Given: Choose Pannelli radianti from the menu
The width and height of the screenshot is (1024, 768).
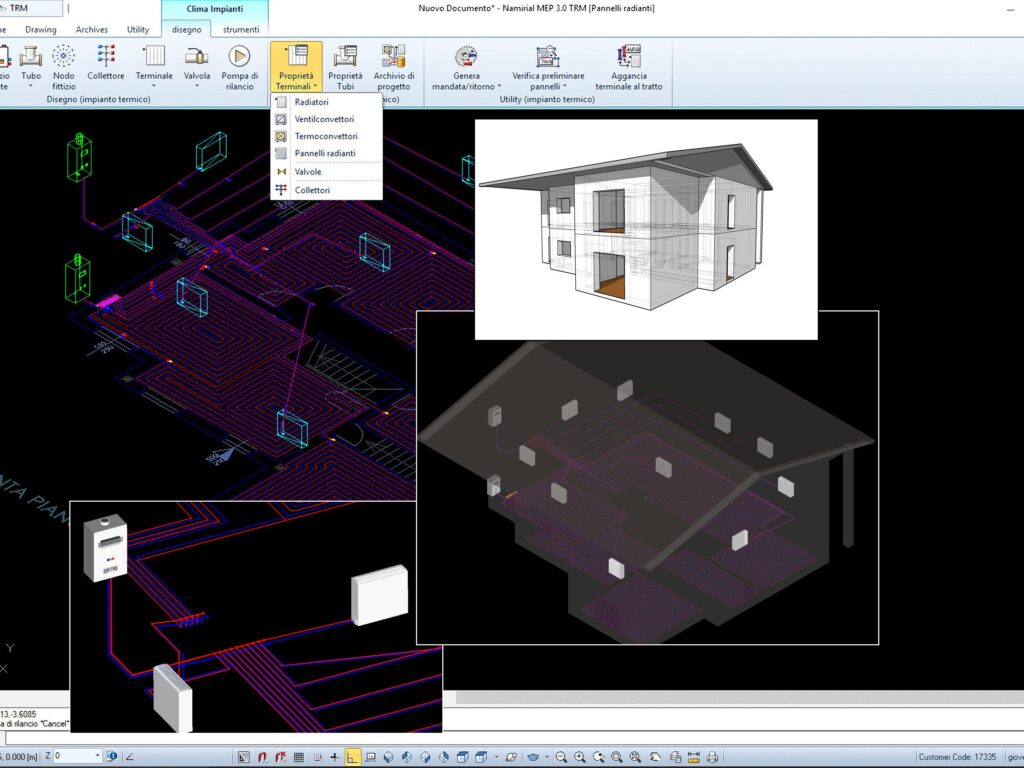Looking at the screenshot, I should point(325,153).
